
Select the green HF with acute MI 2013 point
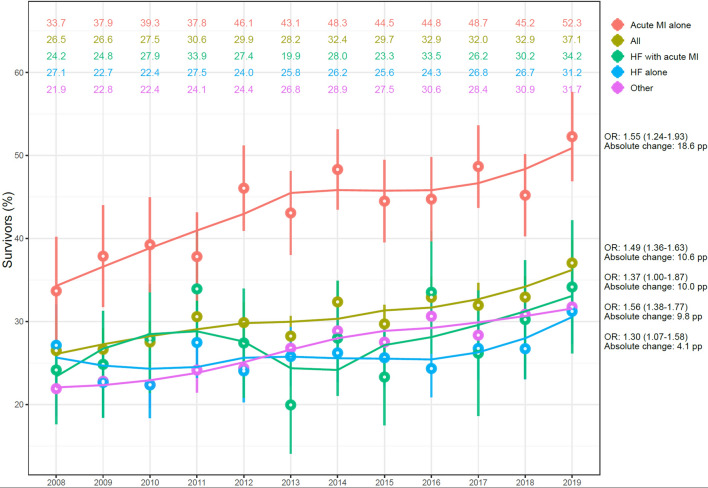pyautogui.click(x=290, y=405)
